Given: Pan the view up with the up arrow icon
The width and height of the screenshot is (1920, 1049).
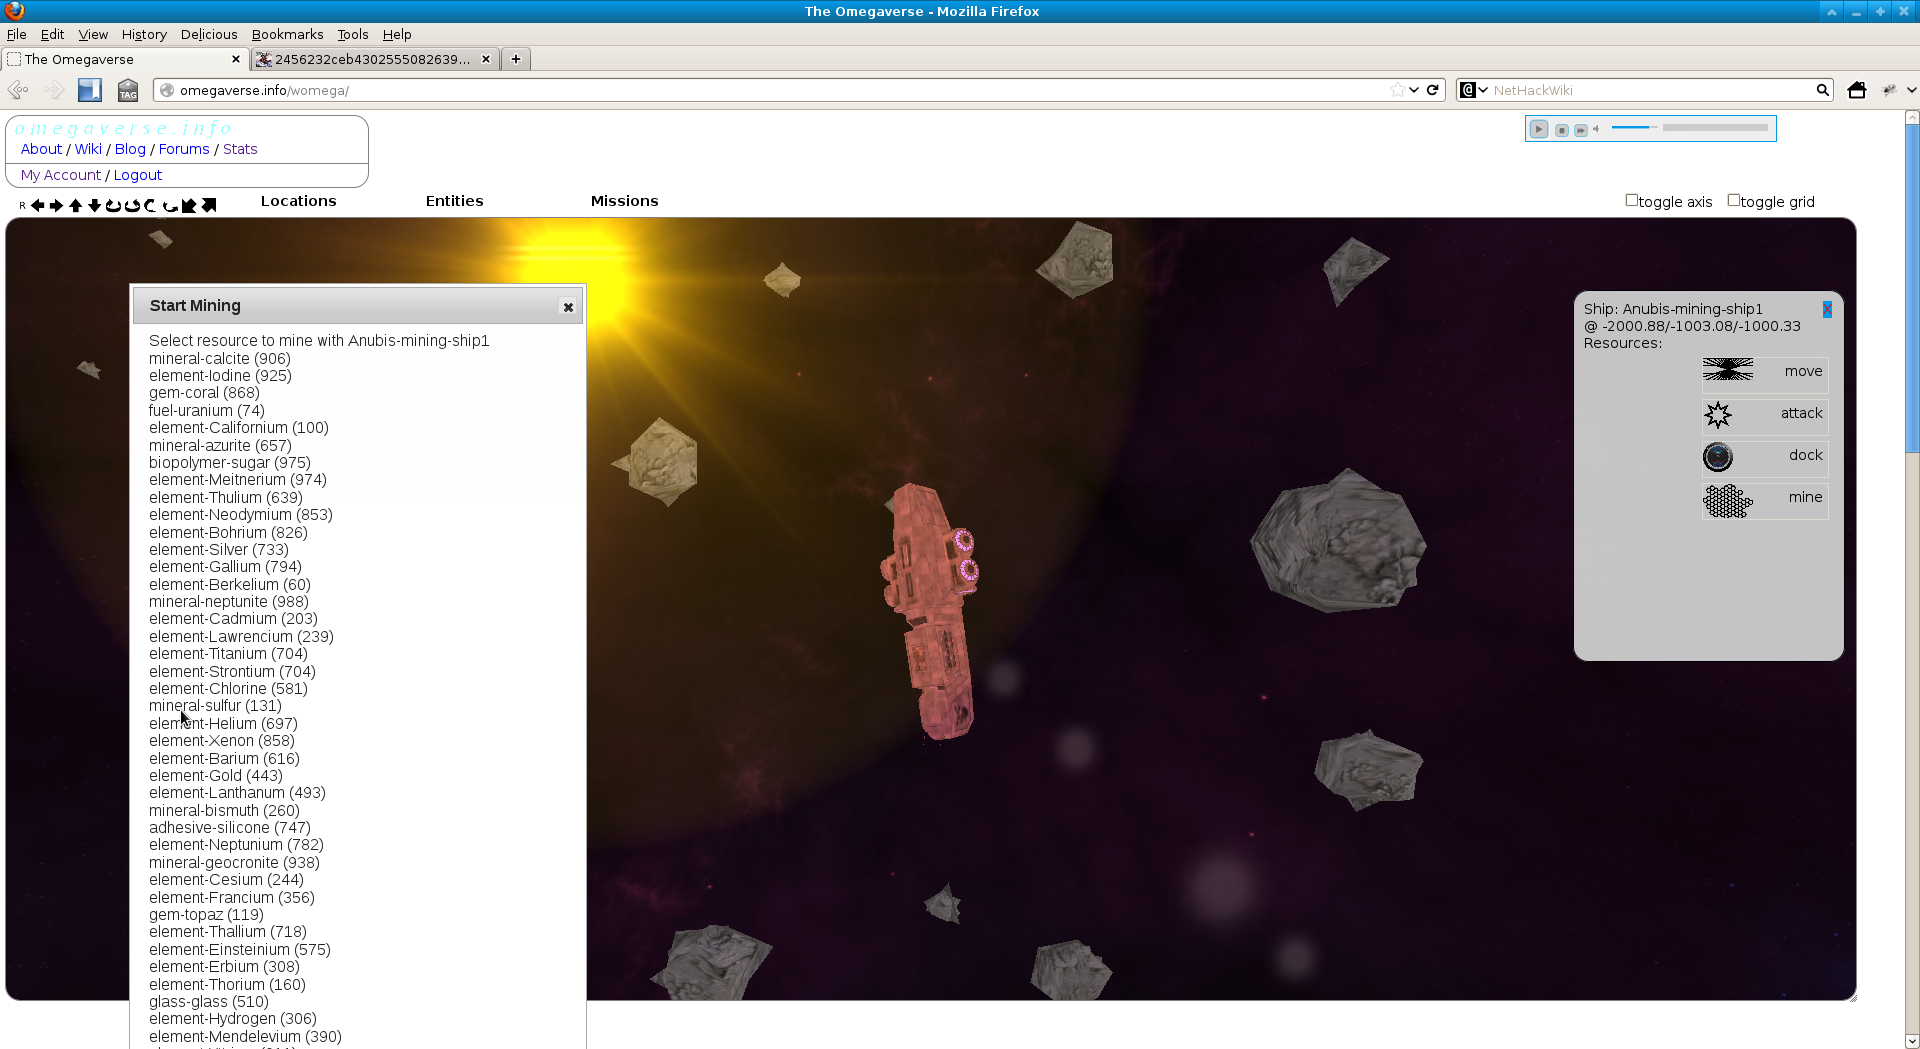Looking at the screenshot, I should click(75, 205).
